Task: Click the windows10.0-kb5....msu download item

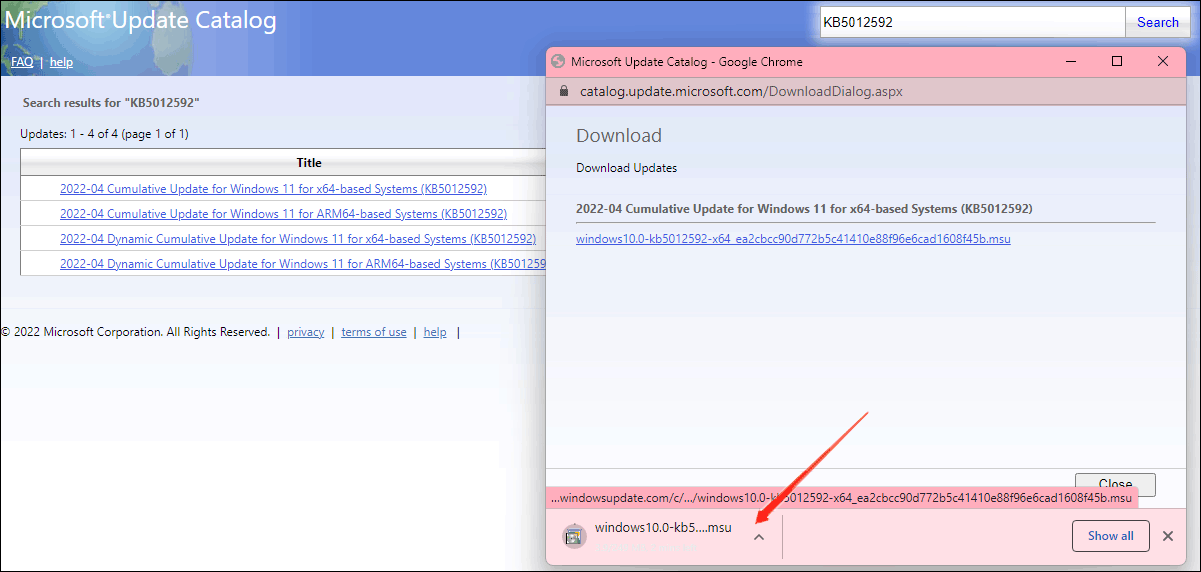Action: 663,528
